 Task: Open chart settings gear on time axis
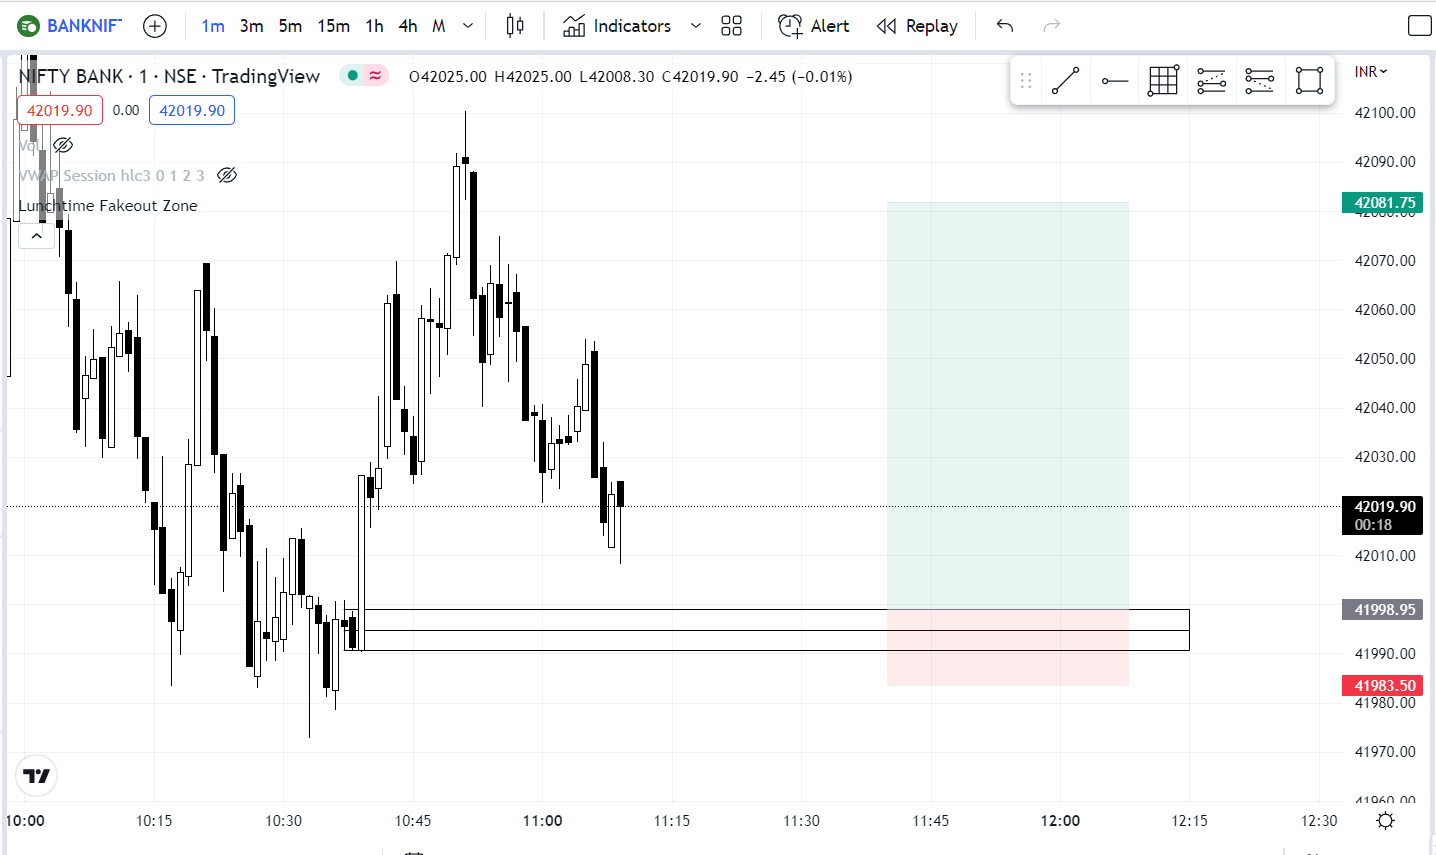tap(1385, 821)
